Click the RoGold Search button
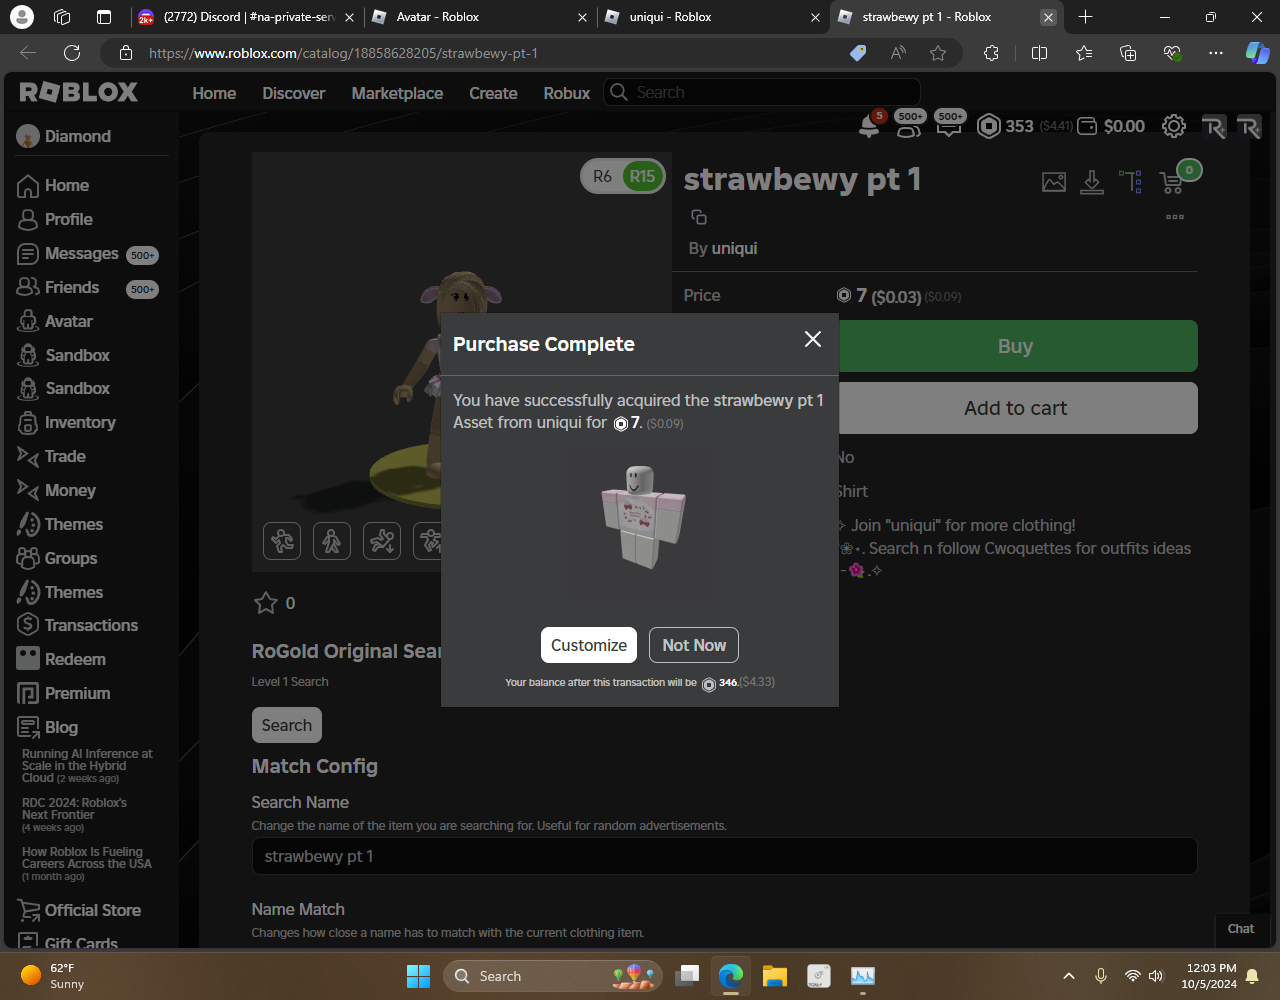 (287, 725)
